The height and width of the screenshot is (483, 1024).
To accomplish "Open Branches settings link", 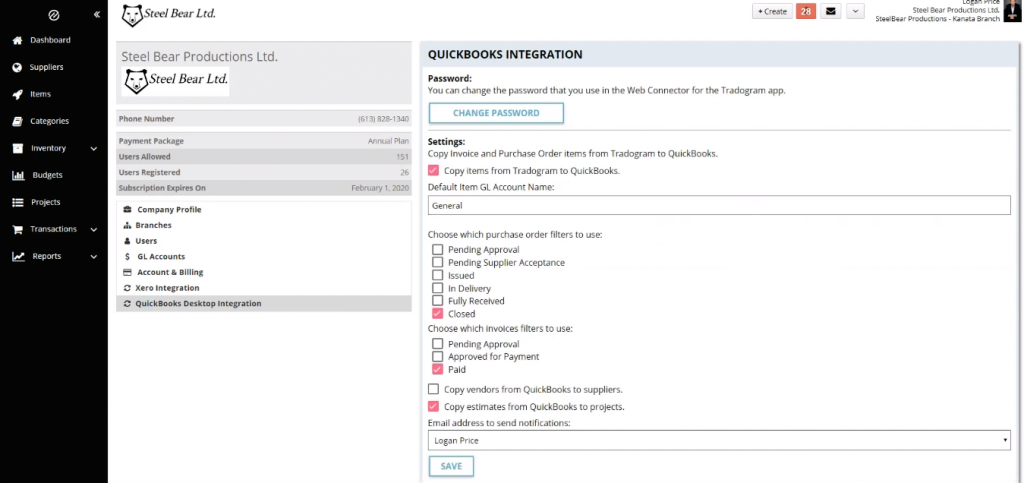I will (153, 226).
